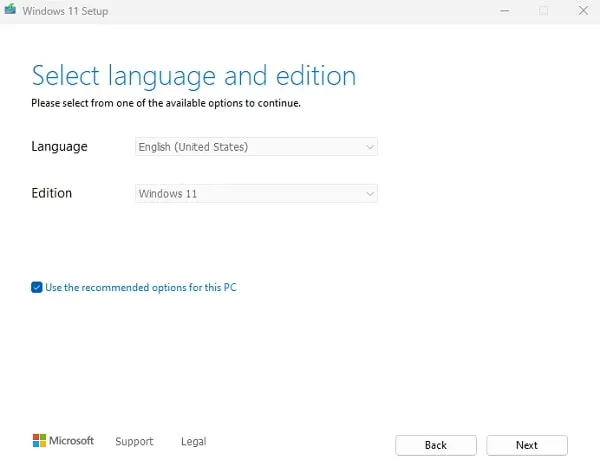Open the Edition dropdown
600x473 pixels.
click(x=256, y=194)
